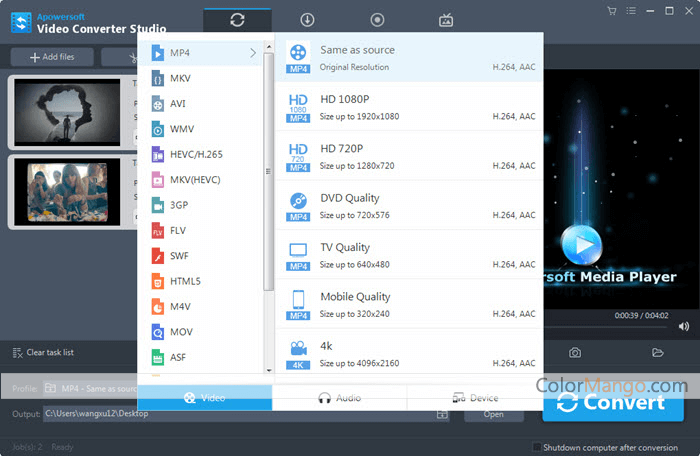Click the browse icon in the Output path field

pyautogui.click(x=442, y=413)
